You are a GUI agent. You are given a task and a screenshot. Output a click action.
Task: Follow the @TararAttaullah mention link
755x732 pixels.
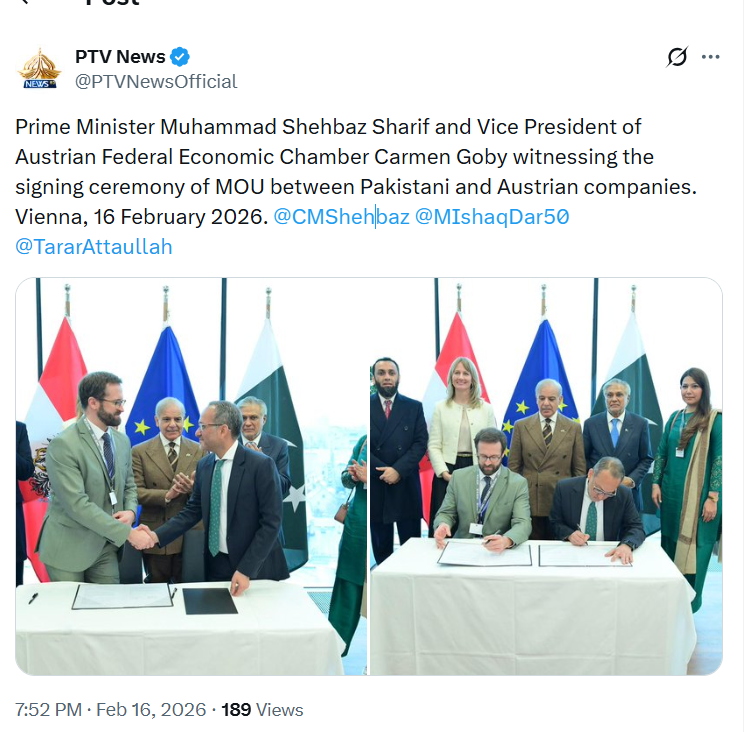pos(94,246)
